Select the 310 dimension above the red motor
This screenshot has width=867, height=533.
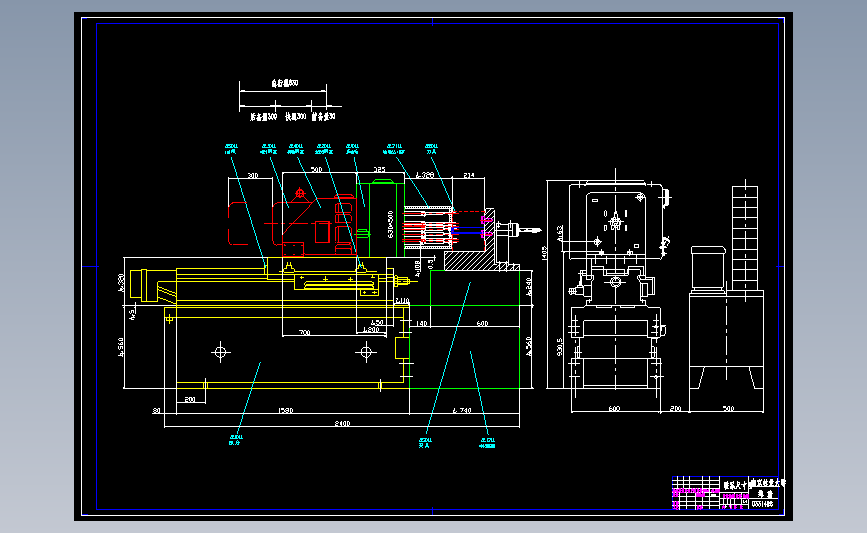pyautogui.click(x=253, y=175)
